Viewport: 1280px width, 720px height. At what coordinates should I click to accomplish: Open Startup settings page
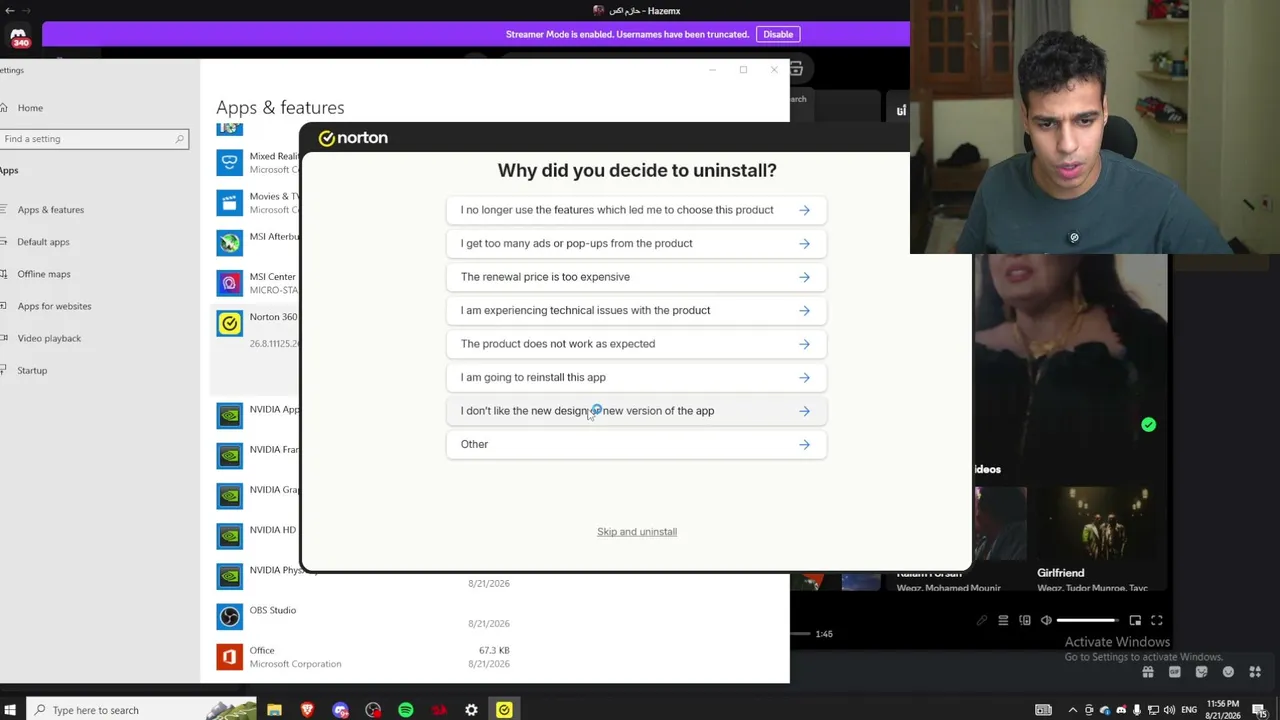tap(32, 370)
